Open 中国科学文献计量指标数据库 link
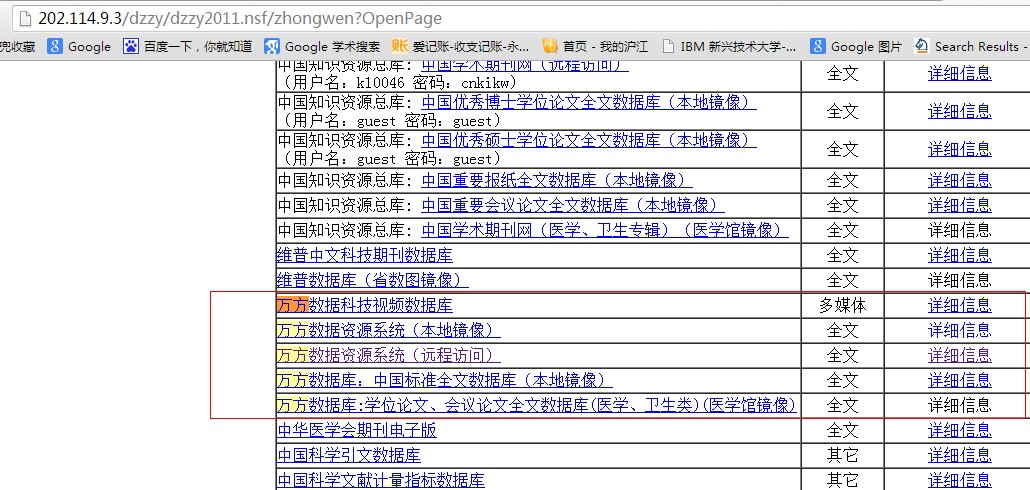The width and height of the screenshot is (1030, 490). tap(381, 481)
